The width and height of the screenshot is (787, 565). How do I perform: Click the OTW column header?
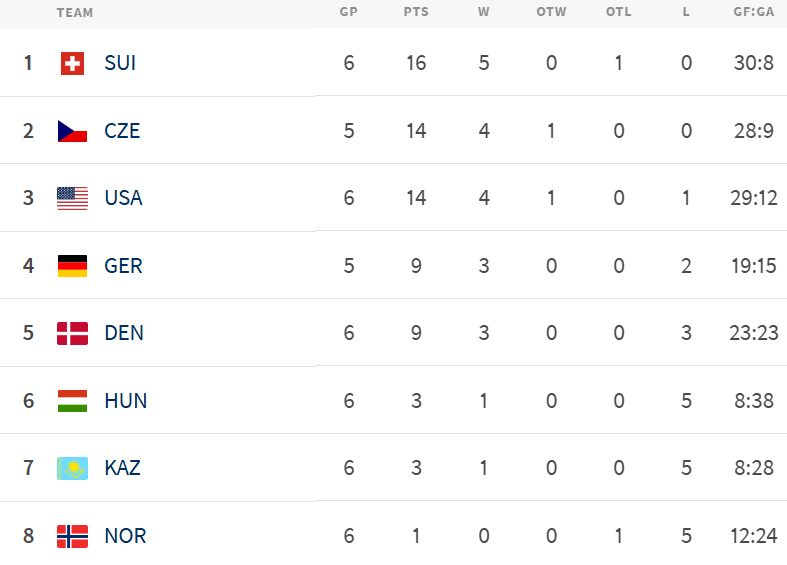tap(551, 13)
